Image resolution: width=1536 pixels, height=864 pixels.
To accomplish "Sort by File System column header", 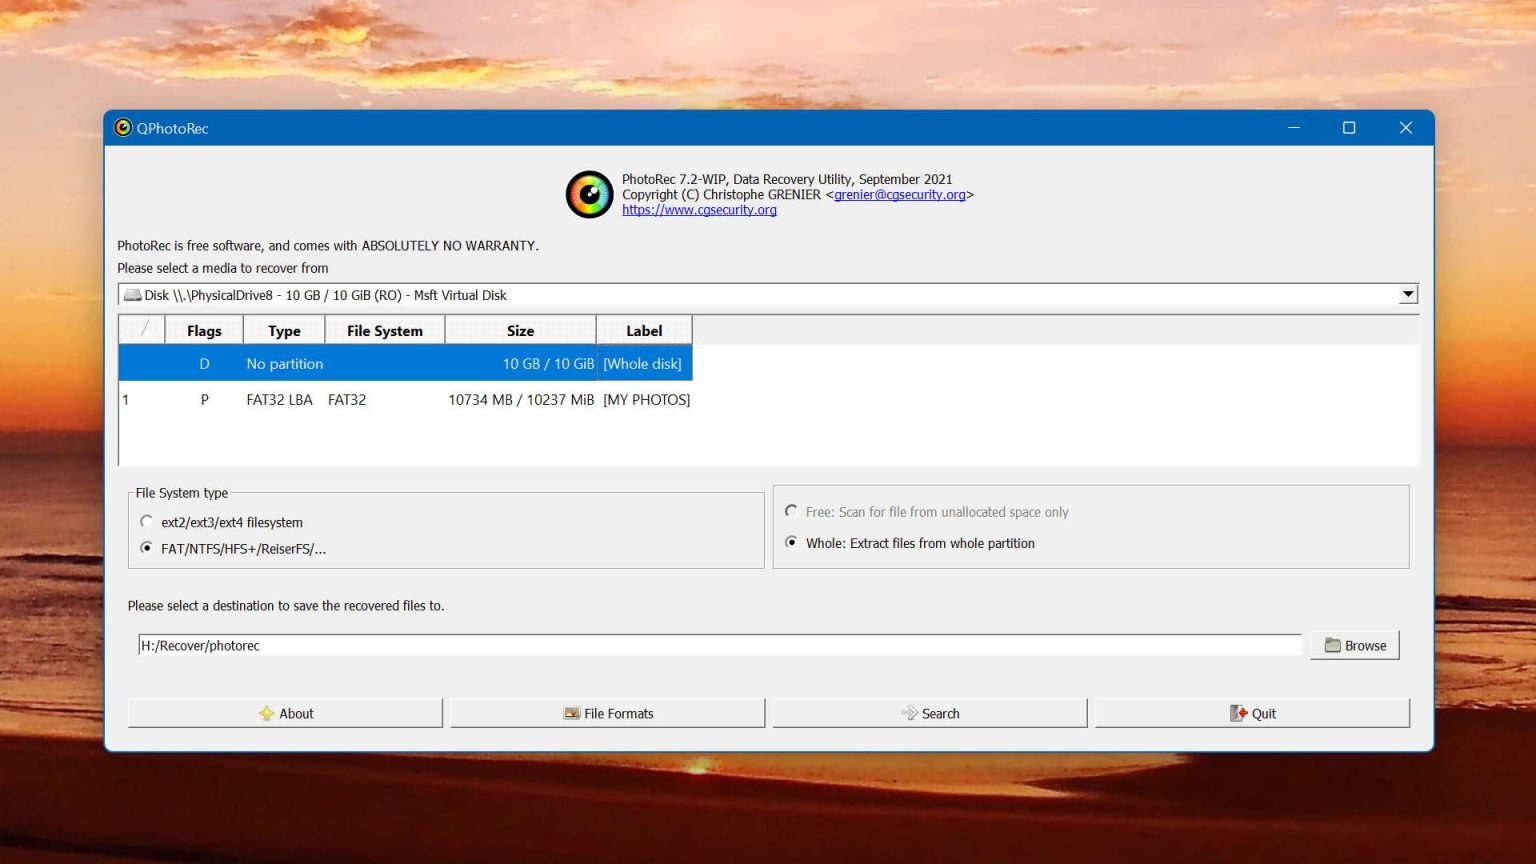I will pos(384,331).
